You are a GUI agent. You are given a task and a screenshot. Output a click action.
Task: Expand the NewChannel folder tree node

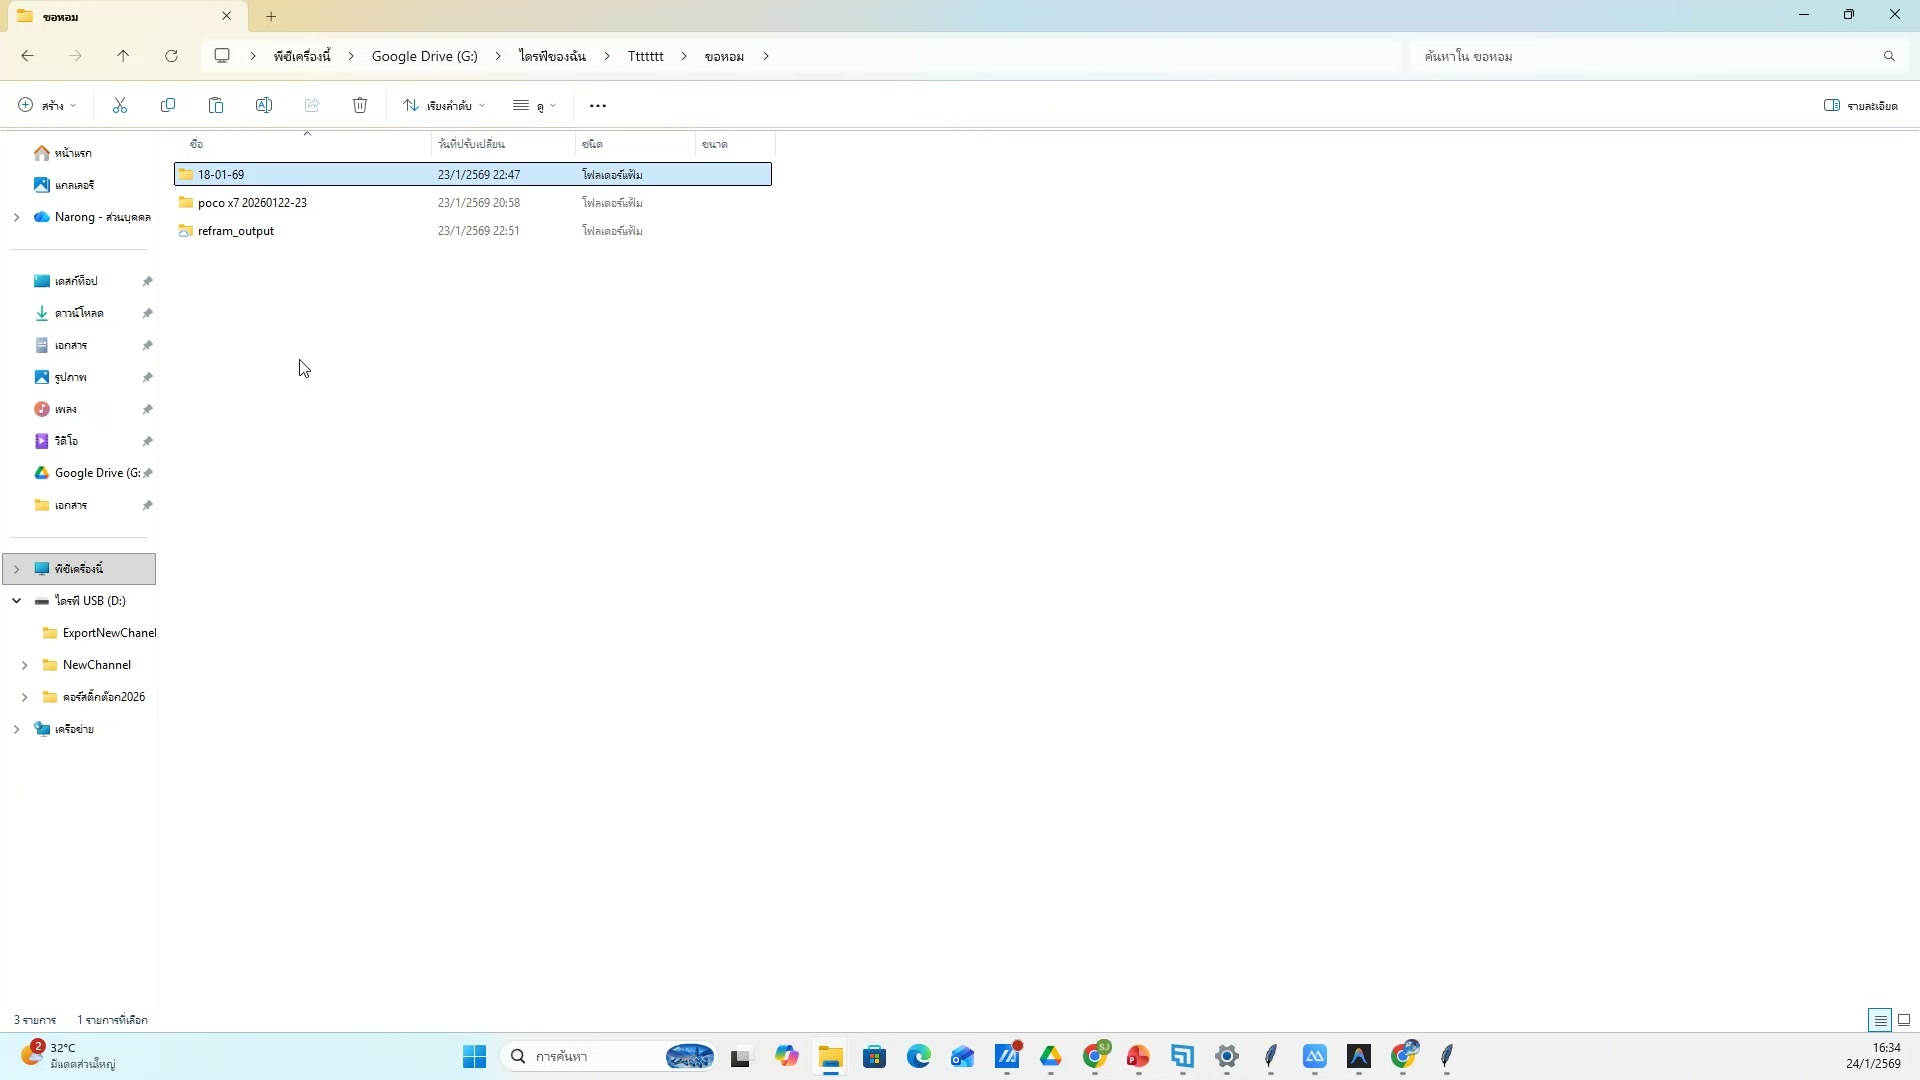tap(25, 665)
